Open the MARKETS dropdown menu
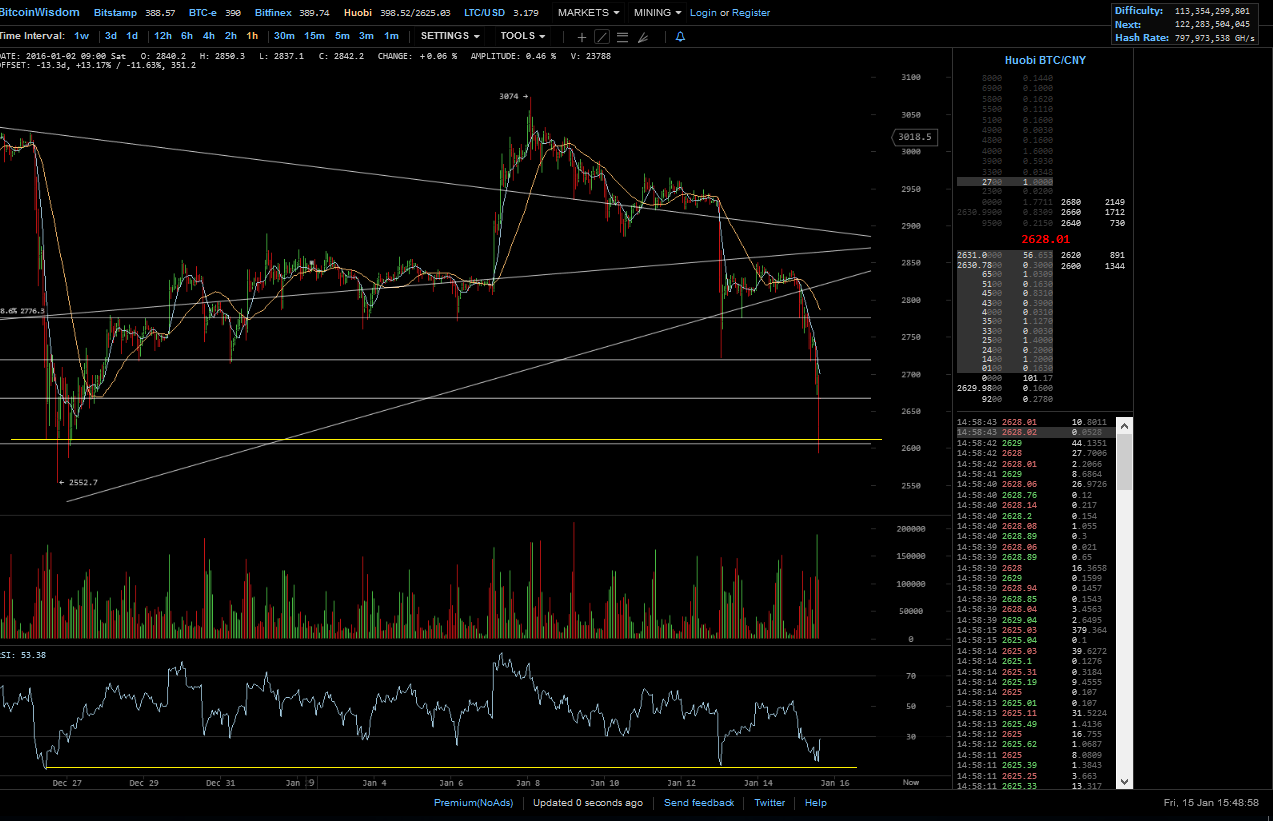The width and height of the screenshot is (1273, 821). (x=588, y=13)
